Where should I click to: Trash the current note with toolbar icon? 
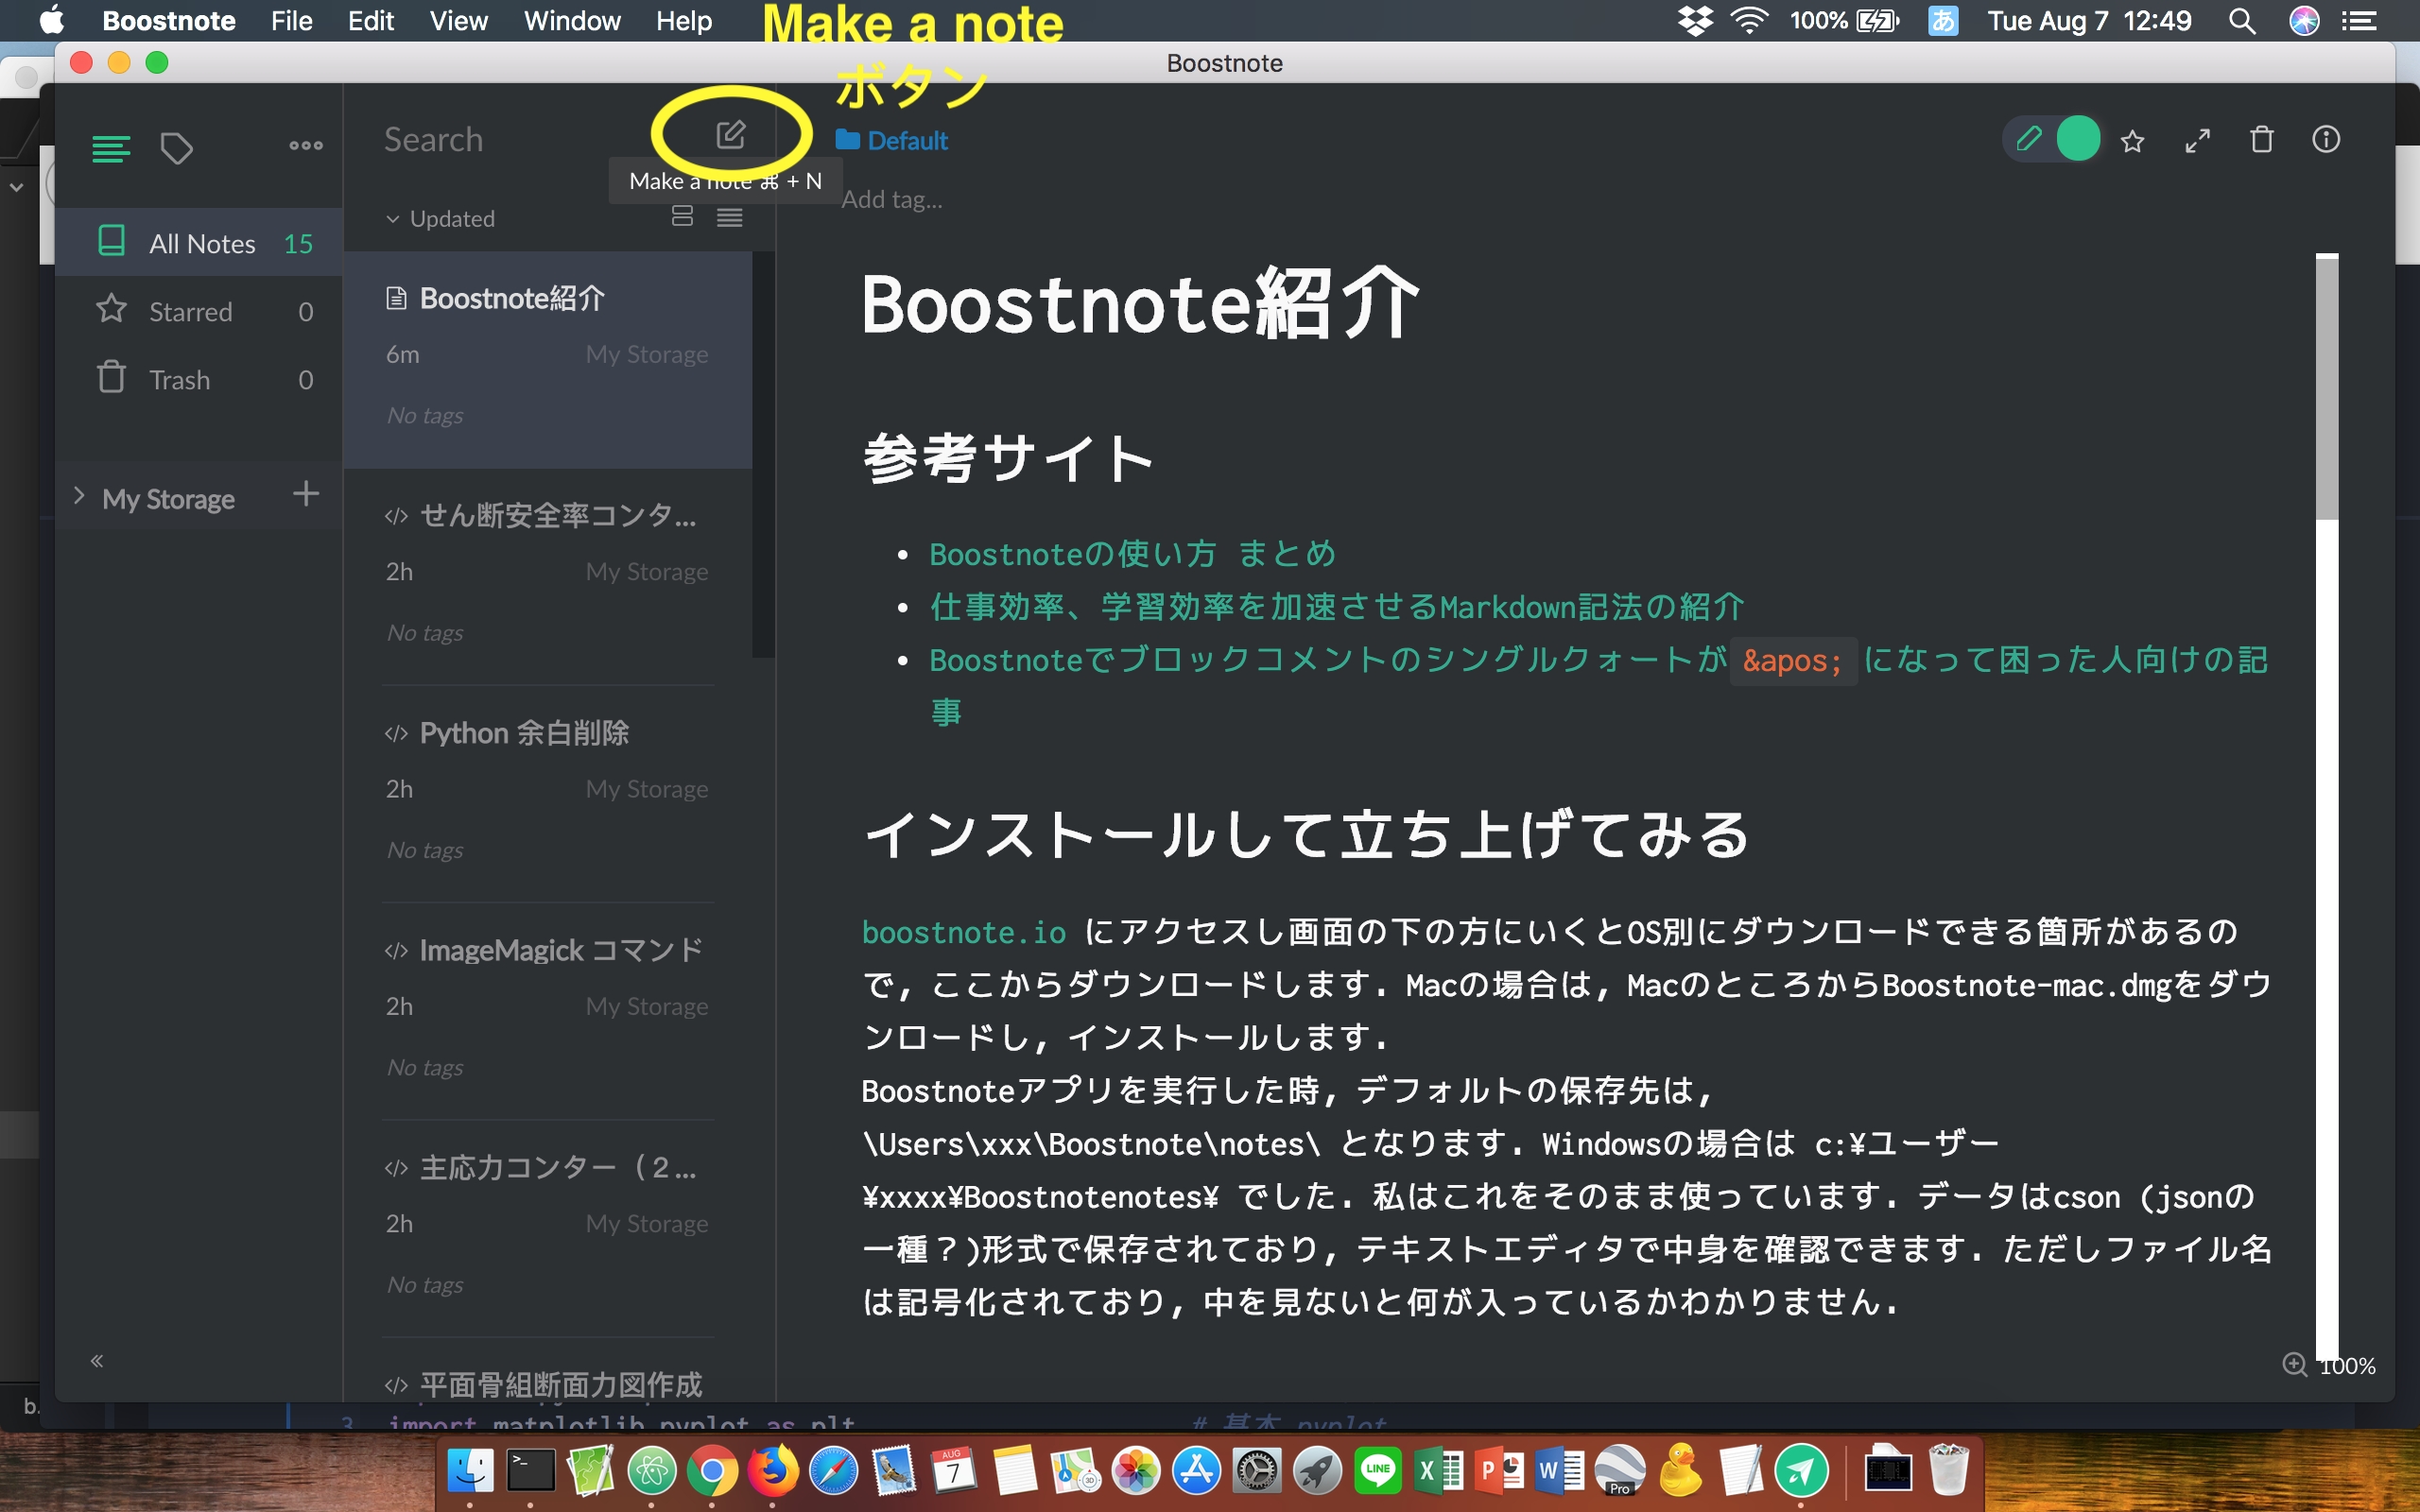point(2262,140)
